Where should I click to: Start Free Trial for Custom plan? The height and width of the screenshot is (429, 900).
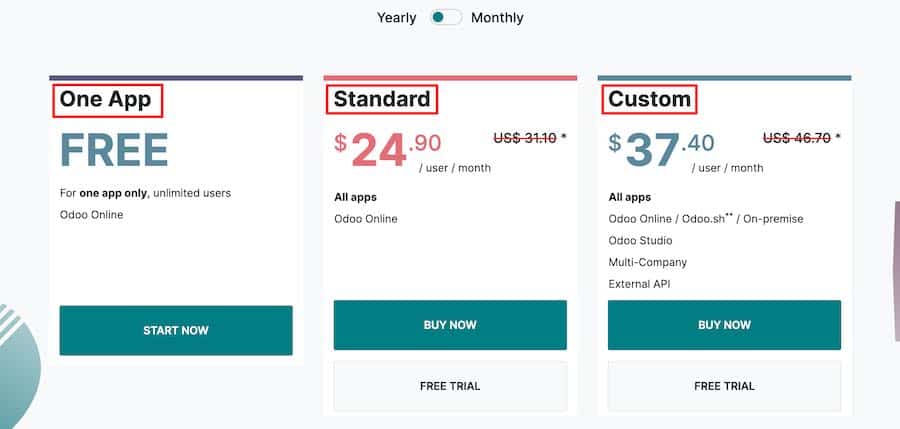point(724,385)
